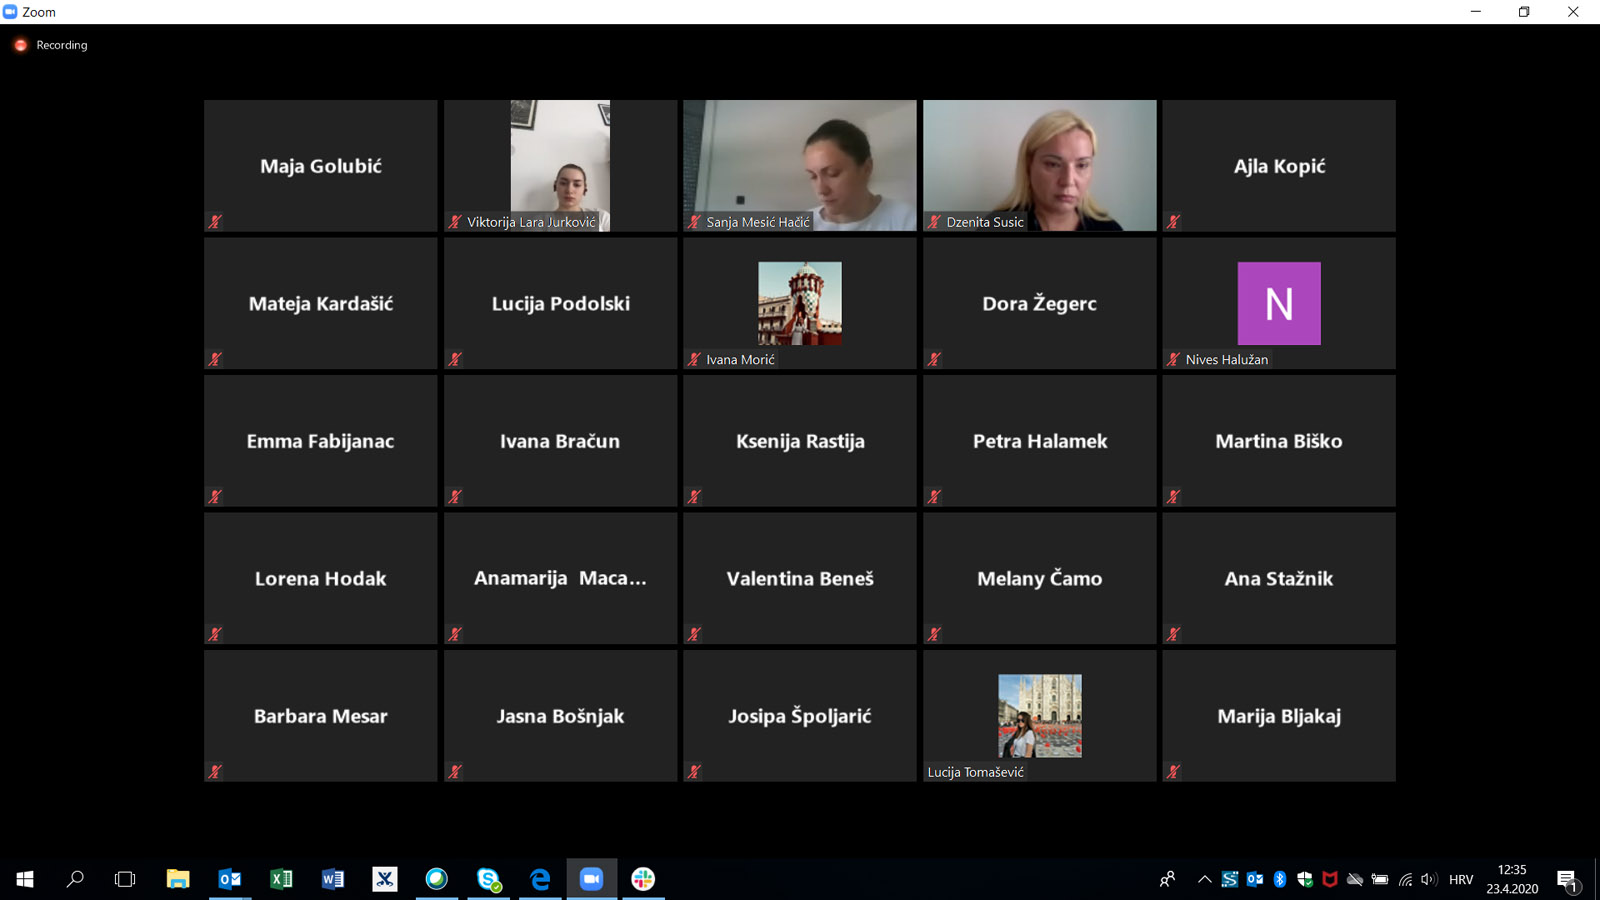Screen dimensions: 1600x900
Task: Click muted mic icon on Barbara Mesar tile
Action: (x=215, y=772)
